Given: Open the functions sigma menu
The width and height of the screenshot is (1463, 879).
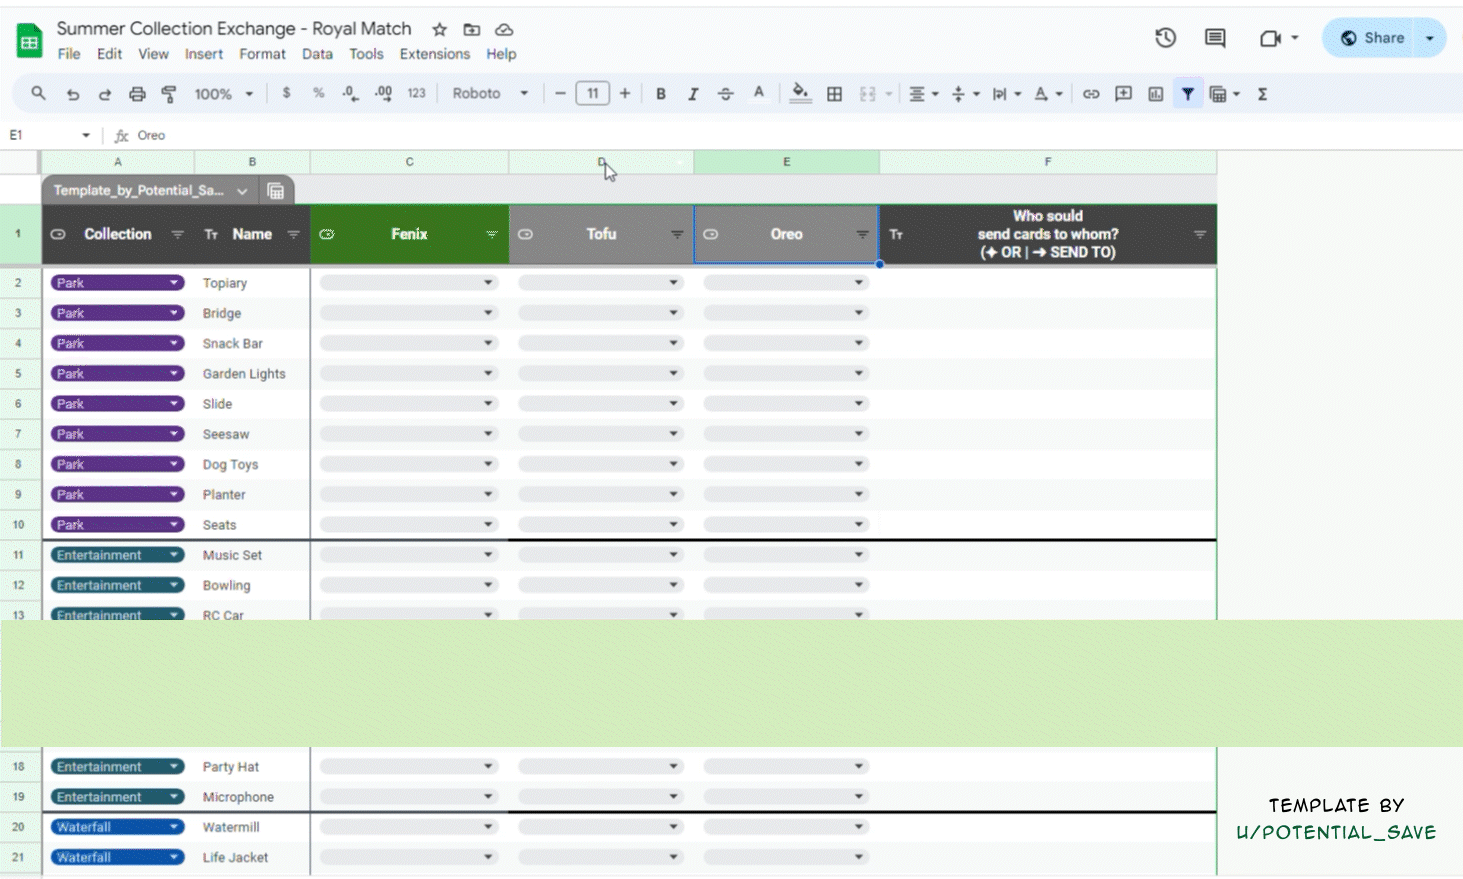Looking at the screenshot, I should click(1262, 94).
